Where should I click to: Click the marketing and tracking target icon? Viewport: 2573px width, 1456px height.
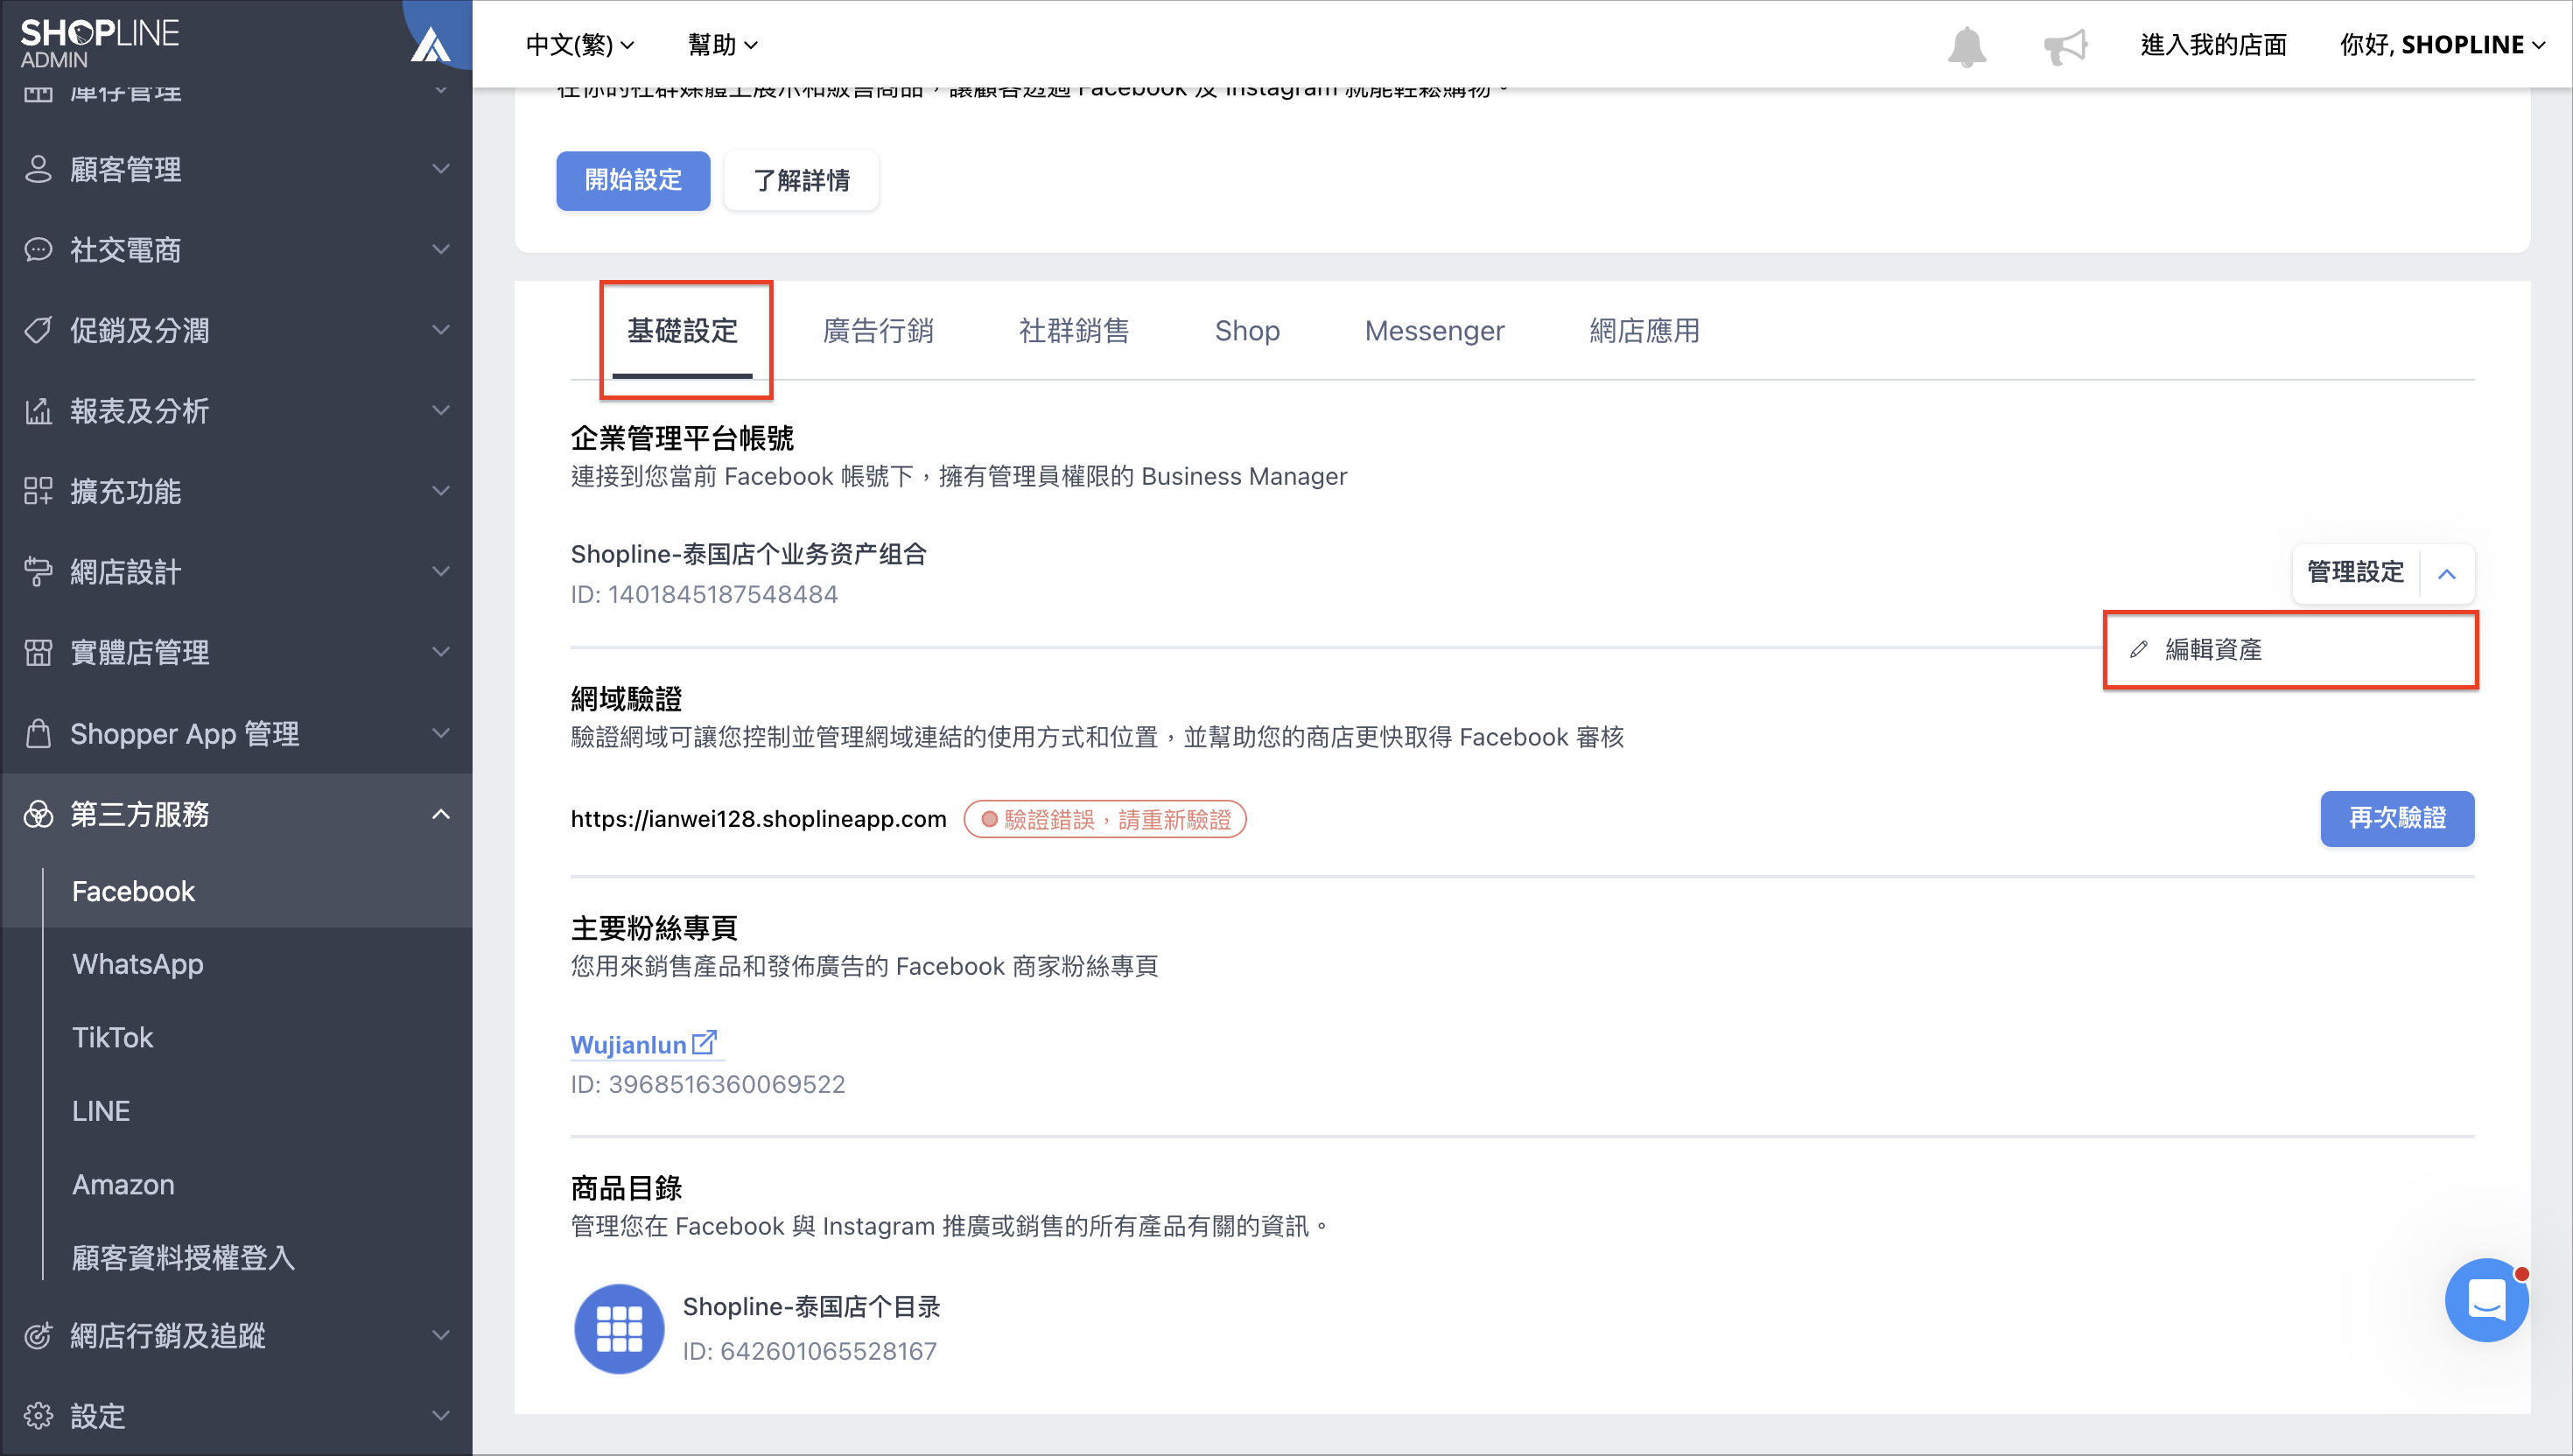(x=38, y=1335)
